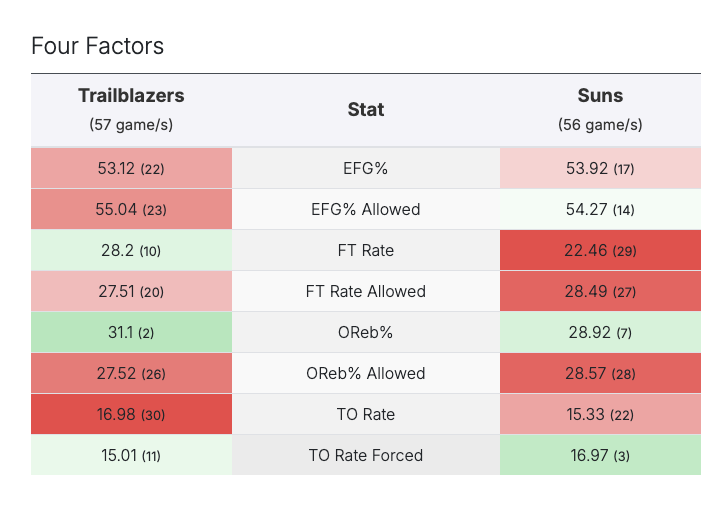The image size is (724, 514).
Task: Click the Four Factors heading
Action: tap(97, 46)
